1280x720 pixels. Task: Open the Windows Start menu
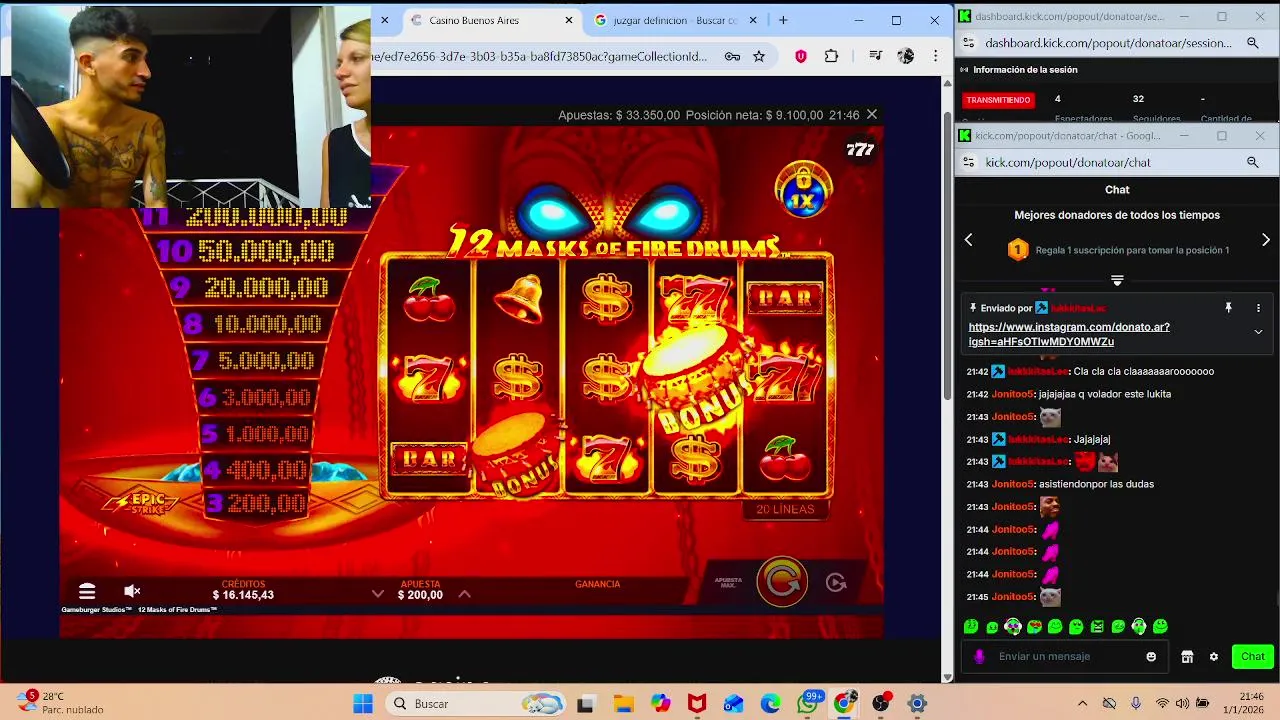pyautogui.click(x=362, y=704)
